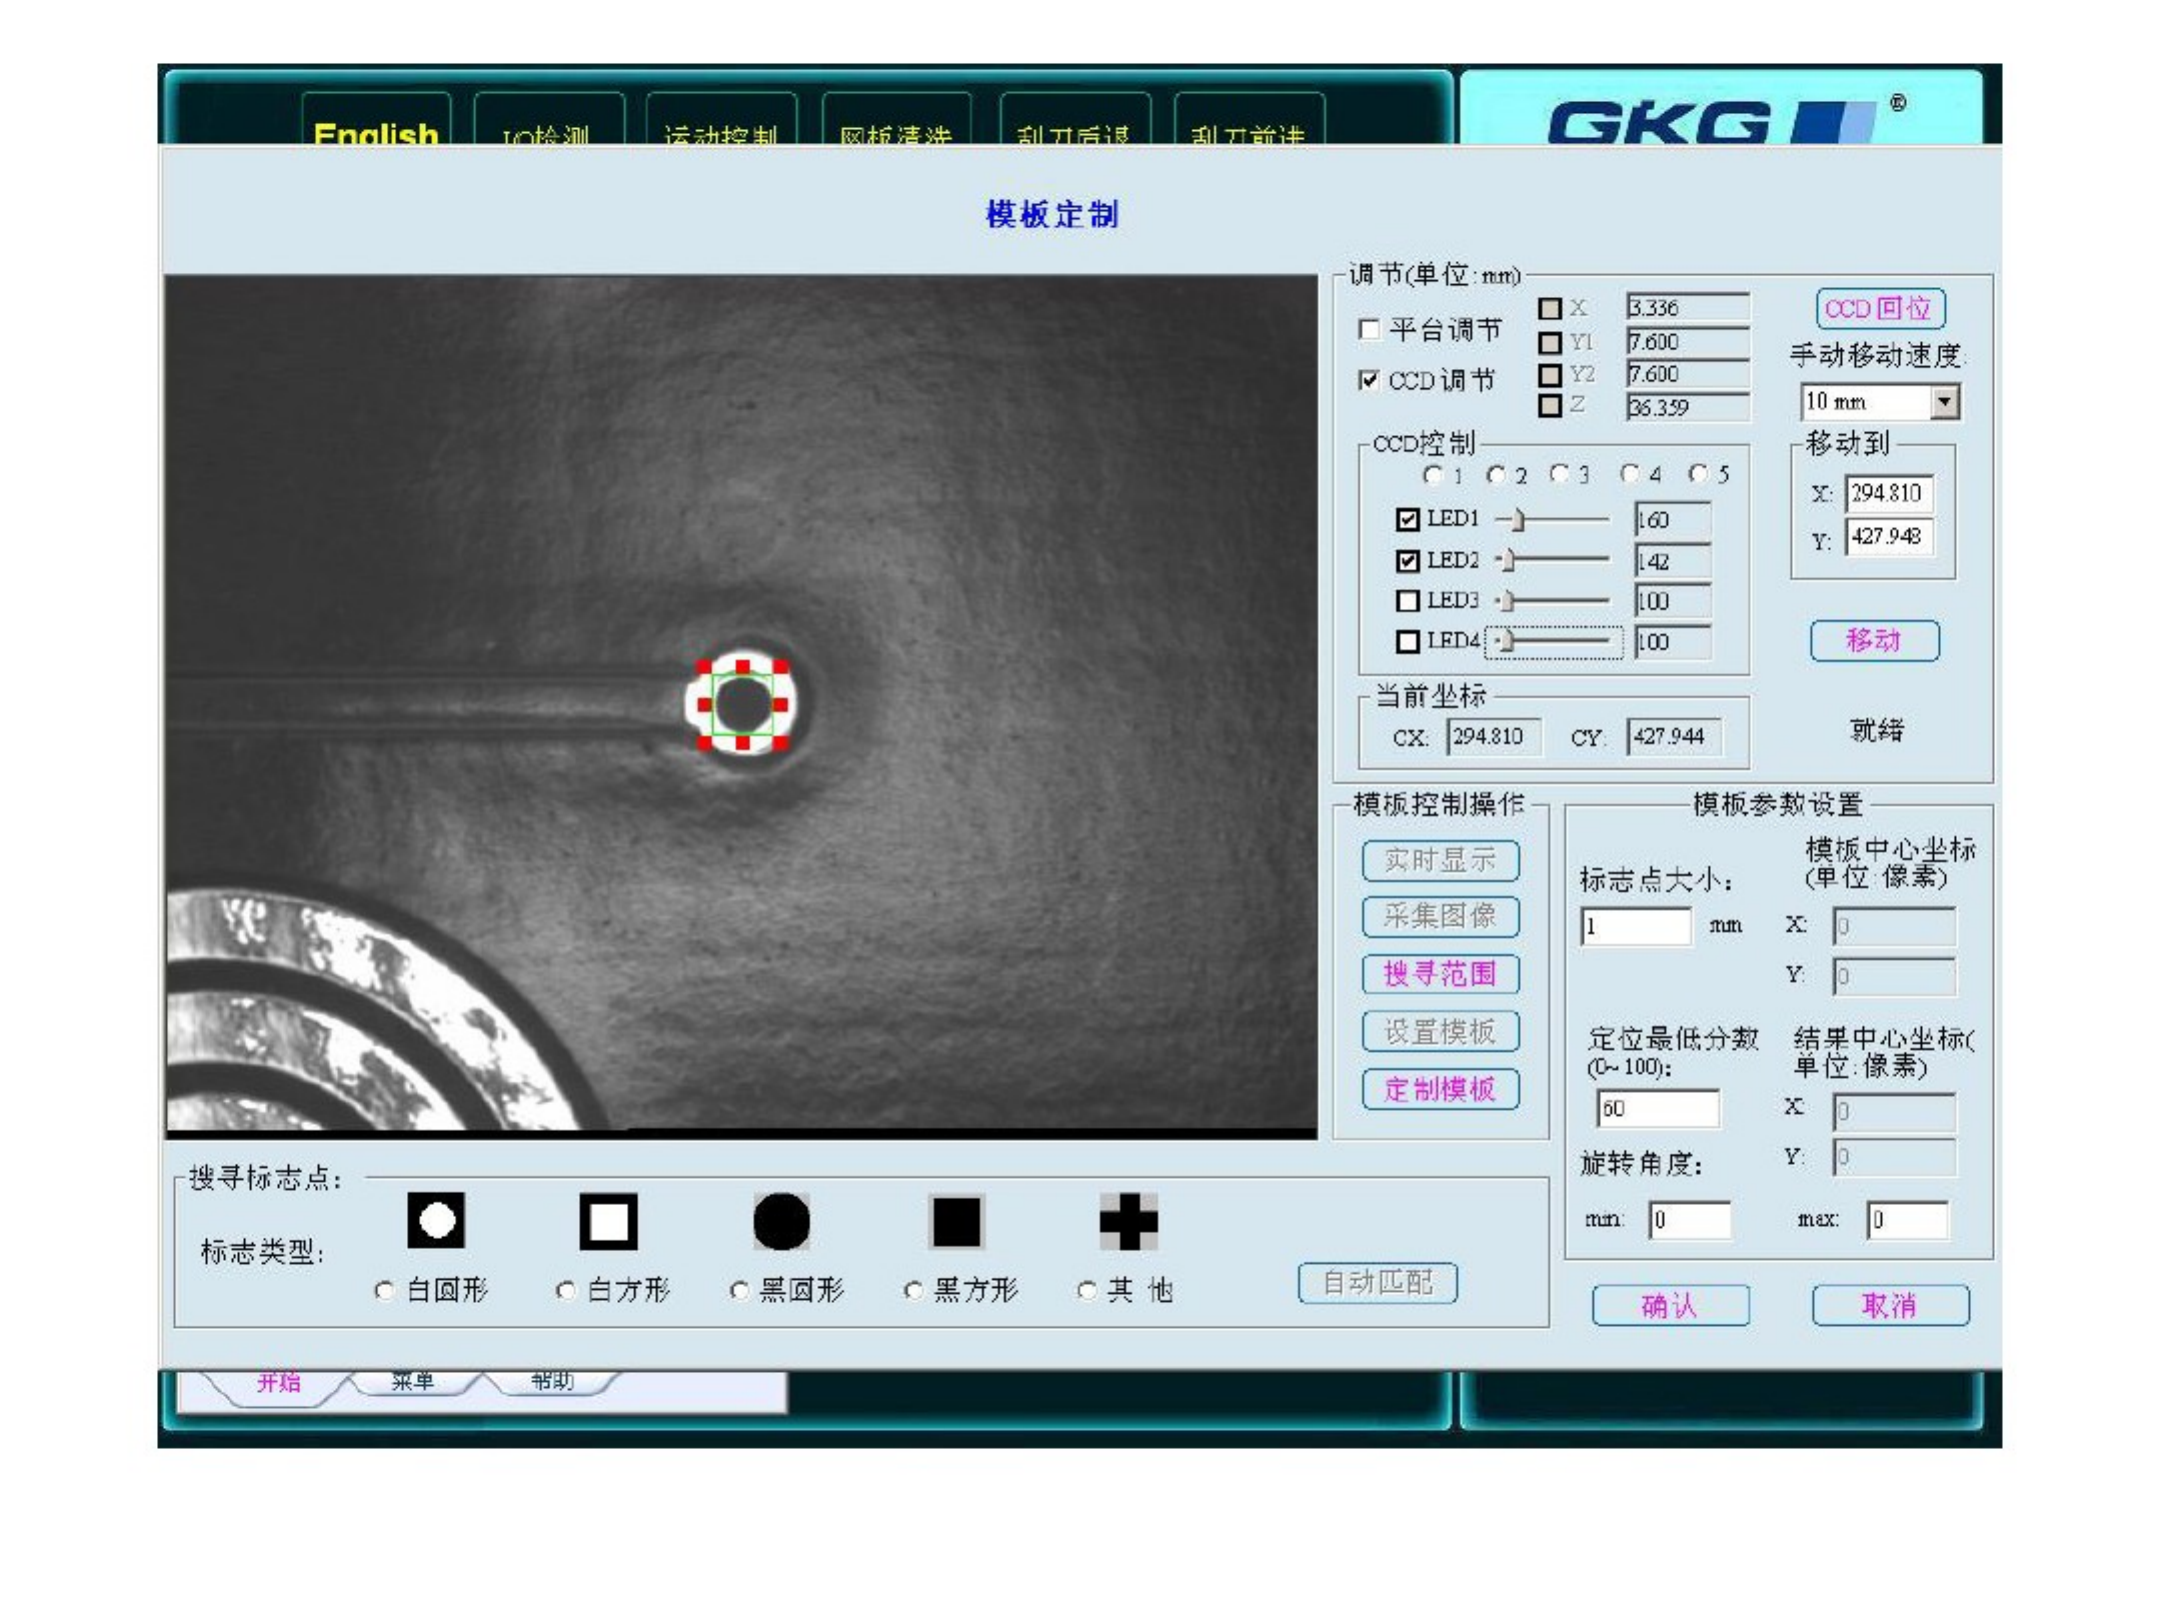Click the 标志点大小 input field
Viewport: 2160px width, 1620px height.
tap(1634, 926)
